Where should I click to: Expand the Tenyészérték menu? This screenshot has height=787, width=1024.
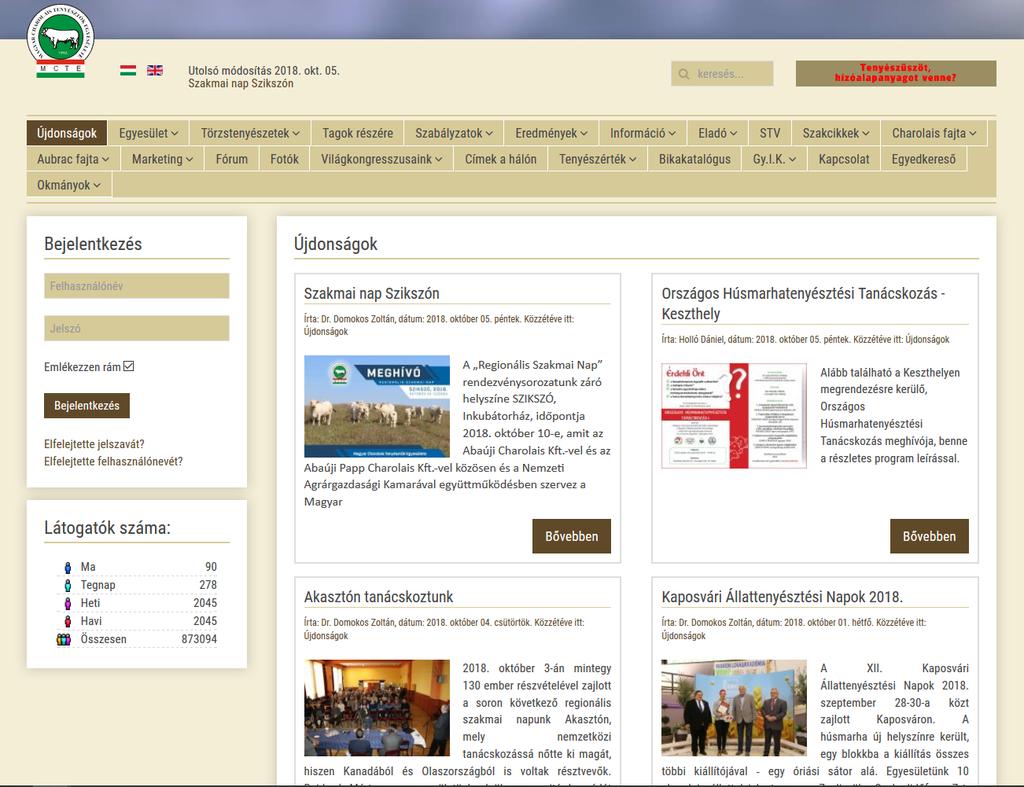click(x=598, y=159)
